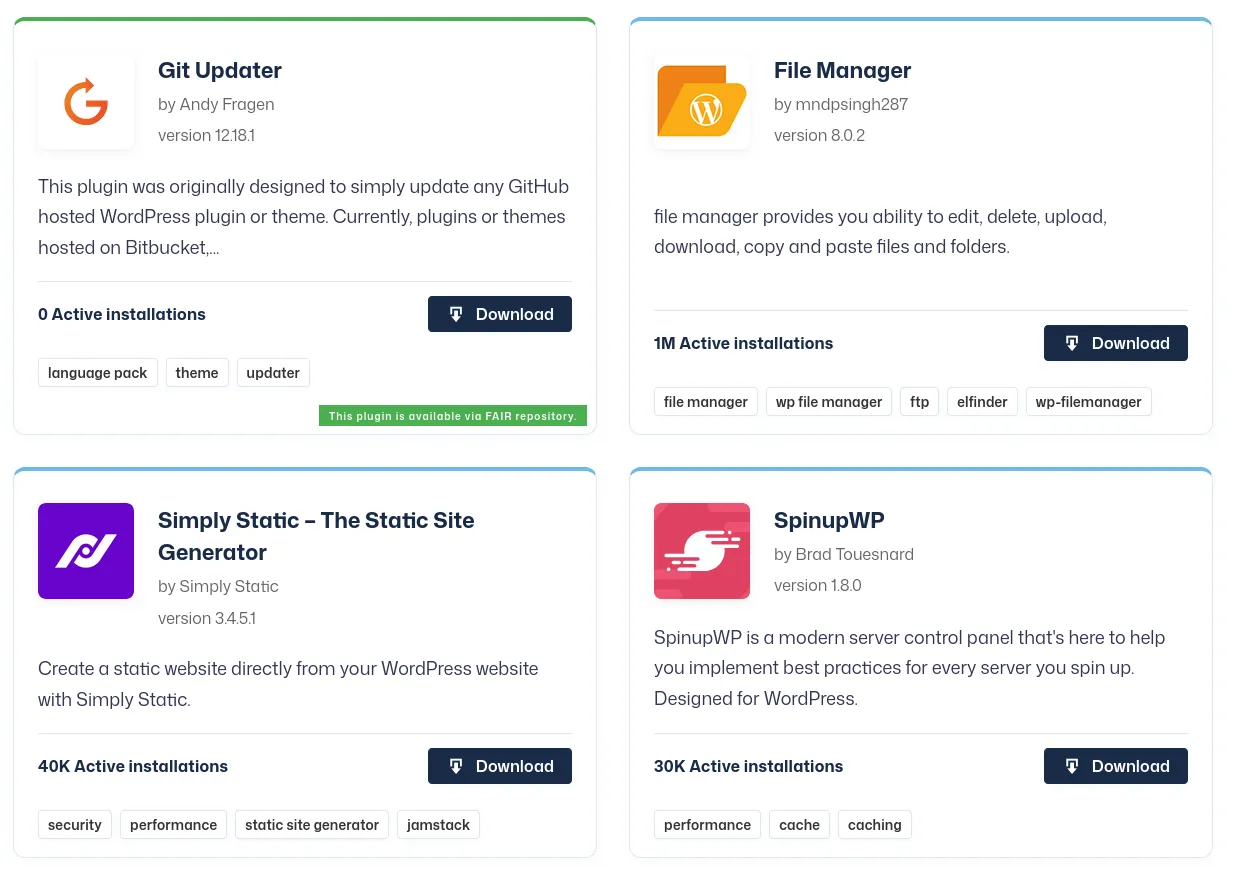Click the Git Updater plugin icon
The image size is (1233, 874).
[86, 100]
